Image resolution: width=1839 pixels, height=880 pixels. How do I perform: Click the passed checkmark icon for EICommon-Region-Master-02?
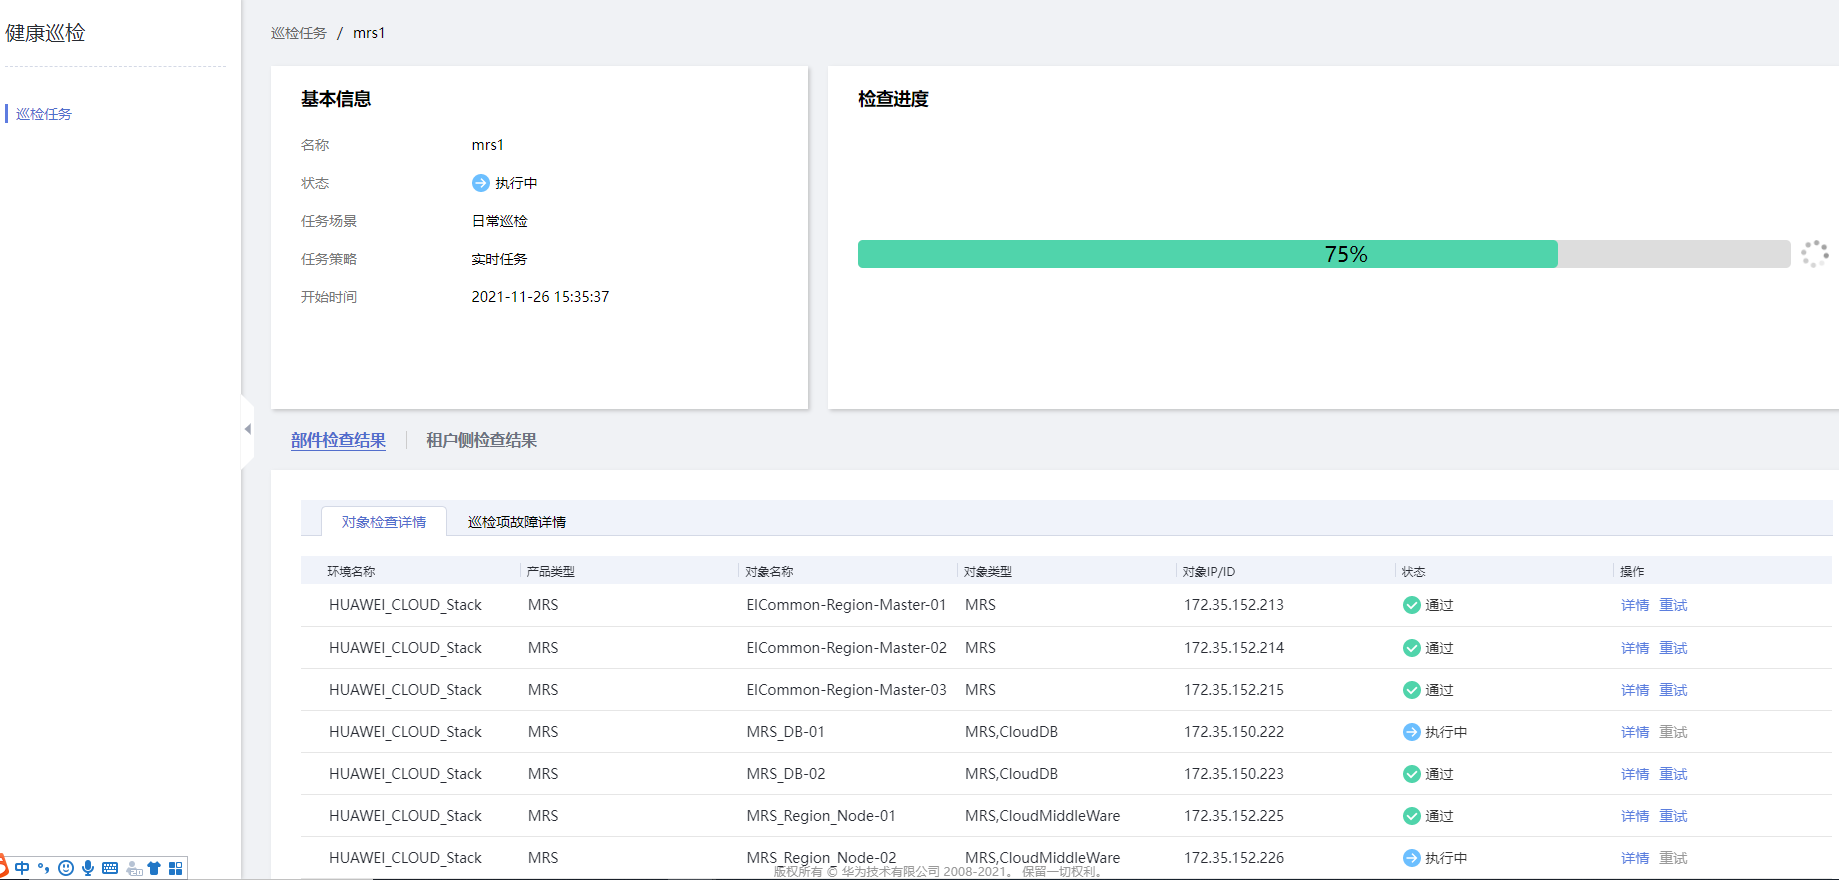[x=1412, y=648]
